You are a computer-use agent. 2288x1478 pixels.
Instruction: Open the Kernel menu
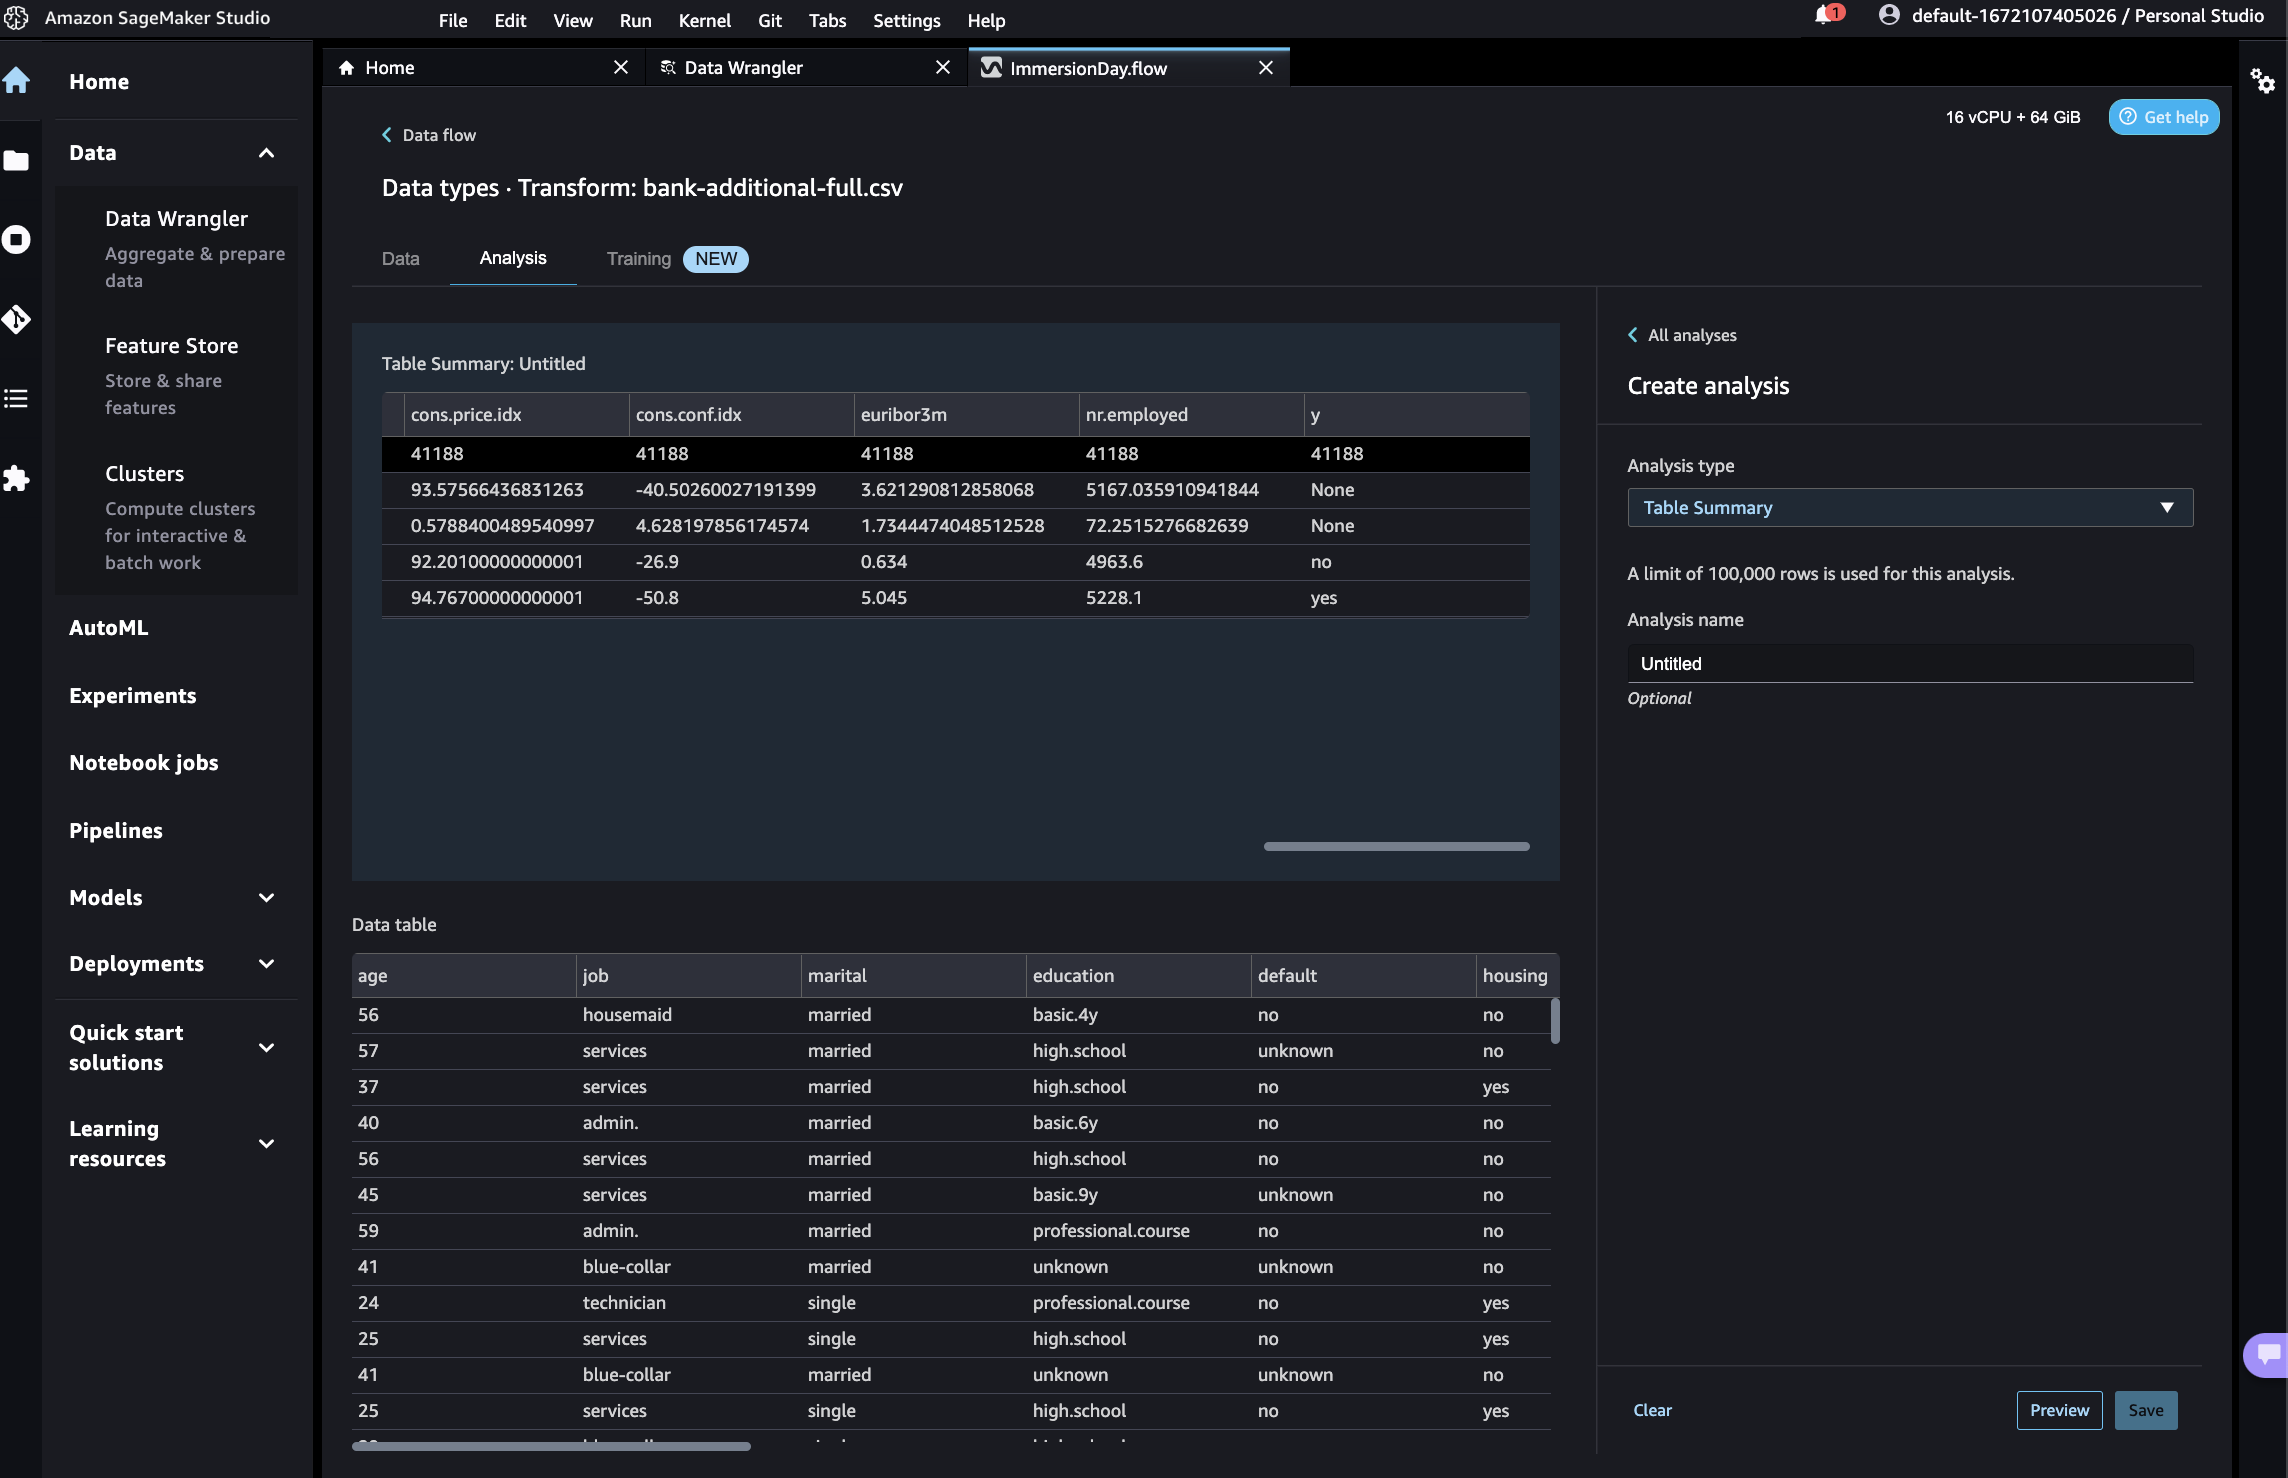704,20
